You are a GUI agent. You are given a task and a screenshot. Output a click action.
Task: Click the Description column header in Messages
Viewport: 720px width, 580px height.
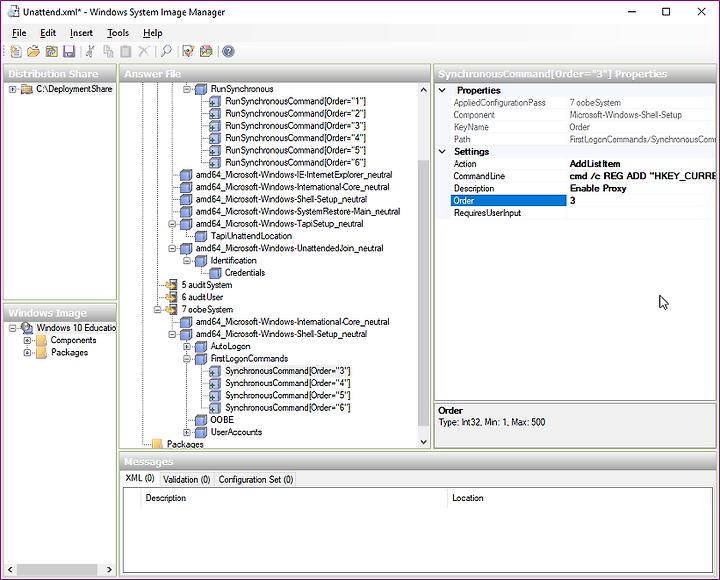[x=294, y=498]
